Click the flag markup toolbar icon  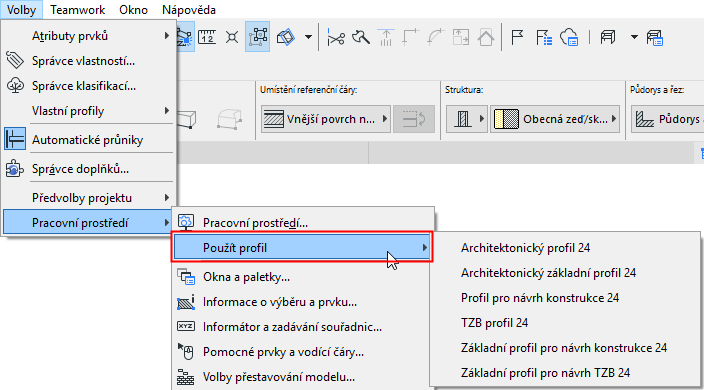click(517, 37)
